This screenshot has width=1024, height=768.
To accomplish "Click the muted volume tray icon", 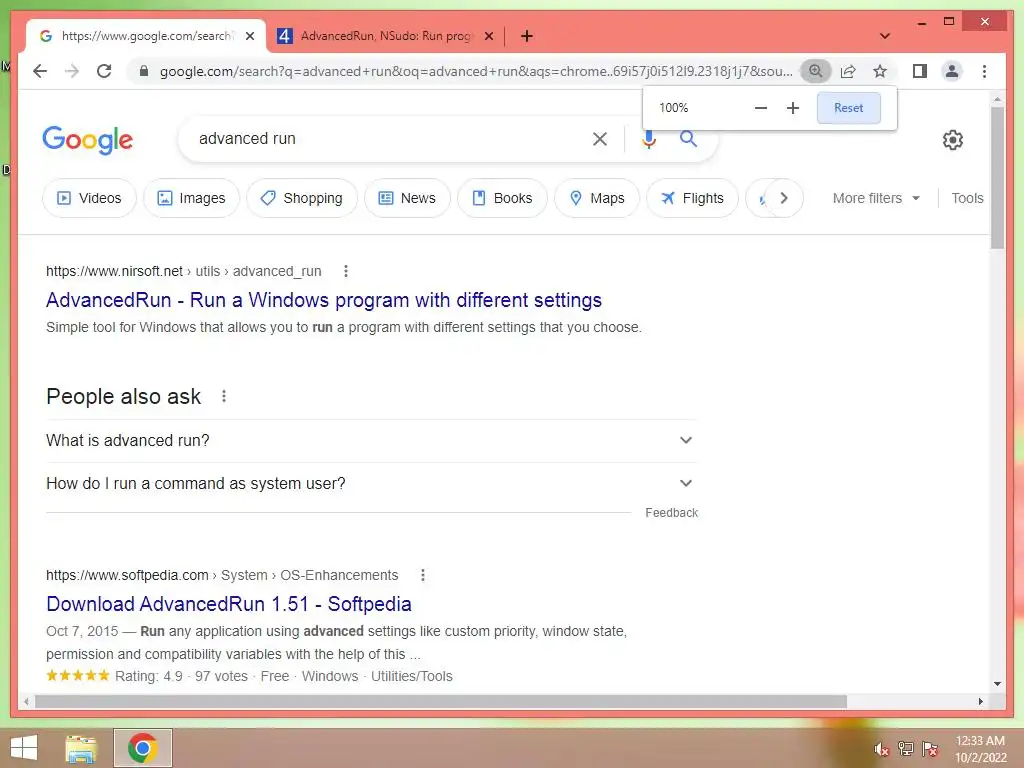I will (x=882, y=749).
